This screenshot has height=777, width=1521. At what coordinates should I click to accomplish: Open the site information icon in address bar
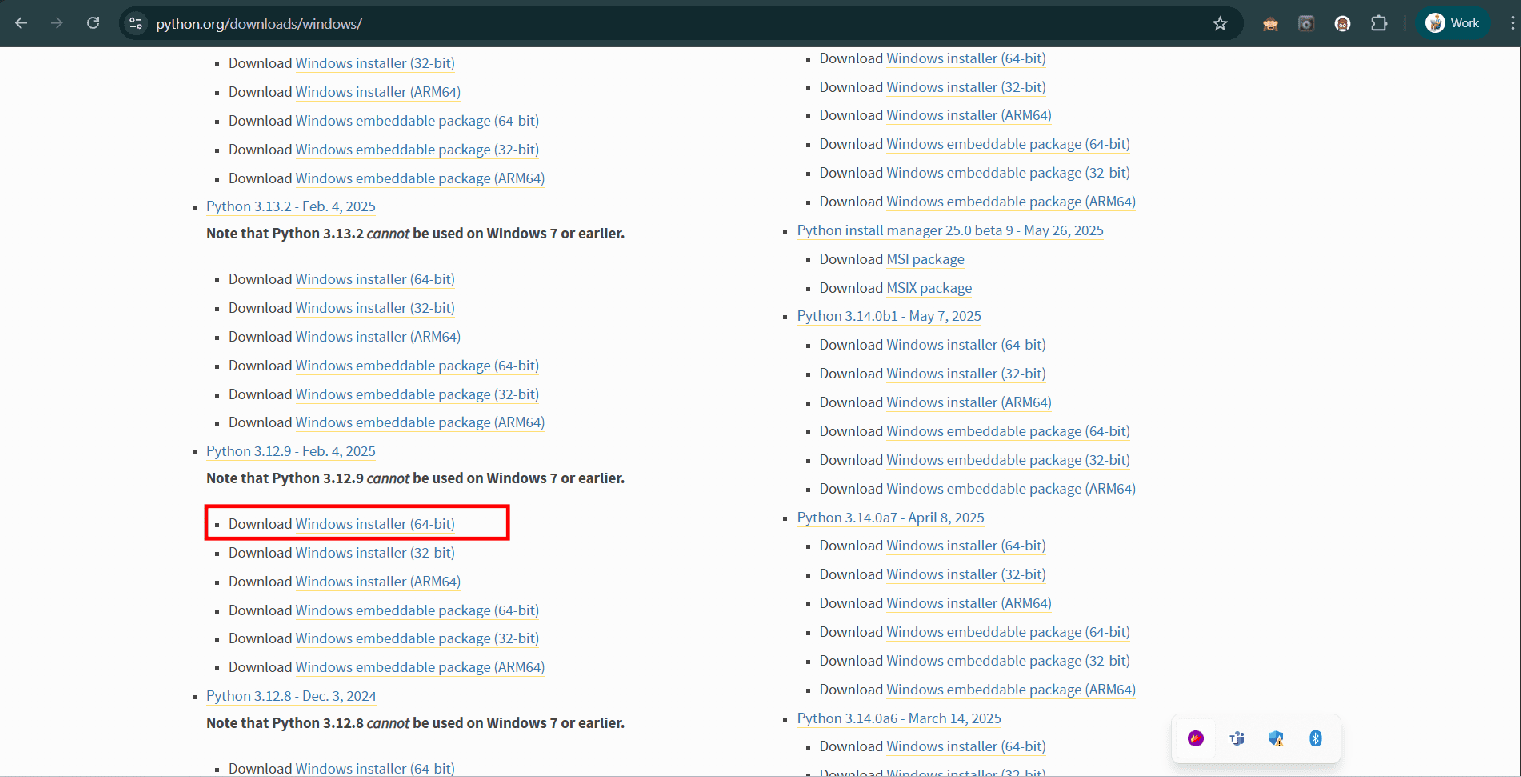[136, 23]
